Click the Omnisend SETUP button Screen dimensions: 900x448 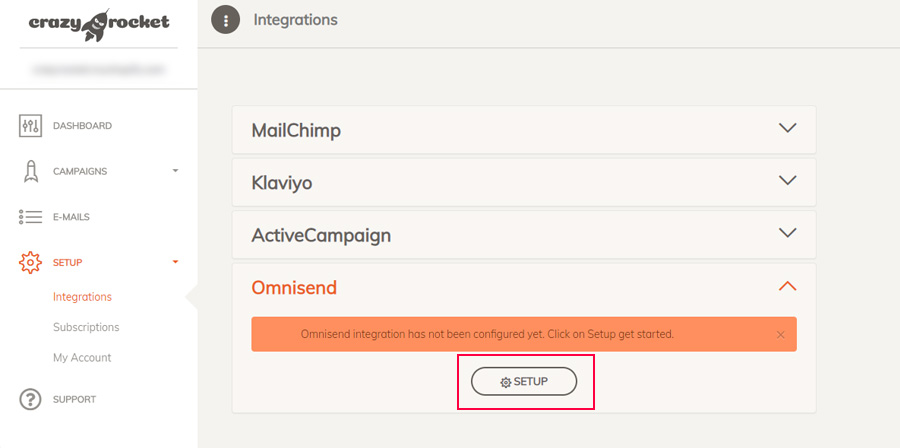524,381
